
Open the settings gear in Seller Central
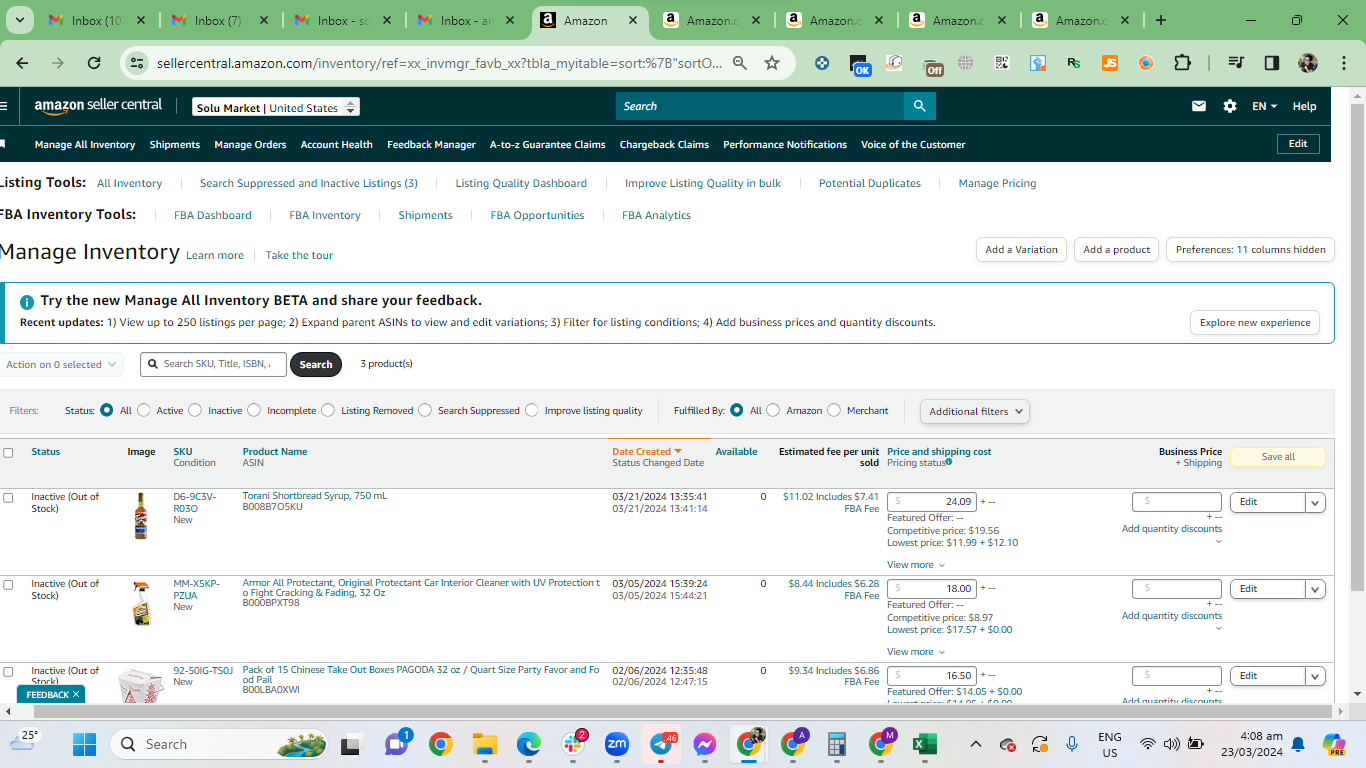pos(1230,106)
